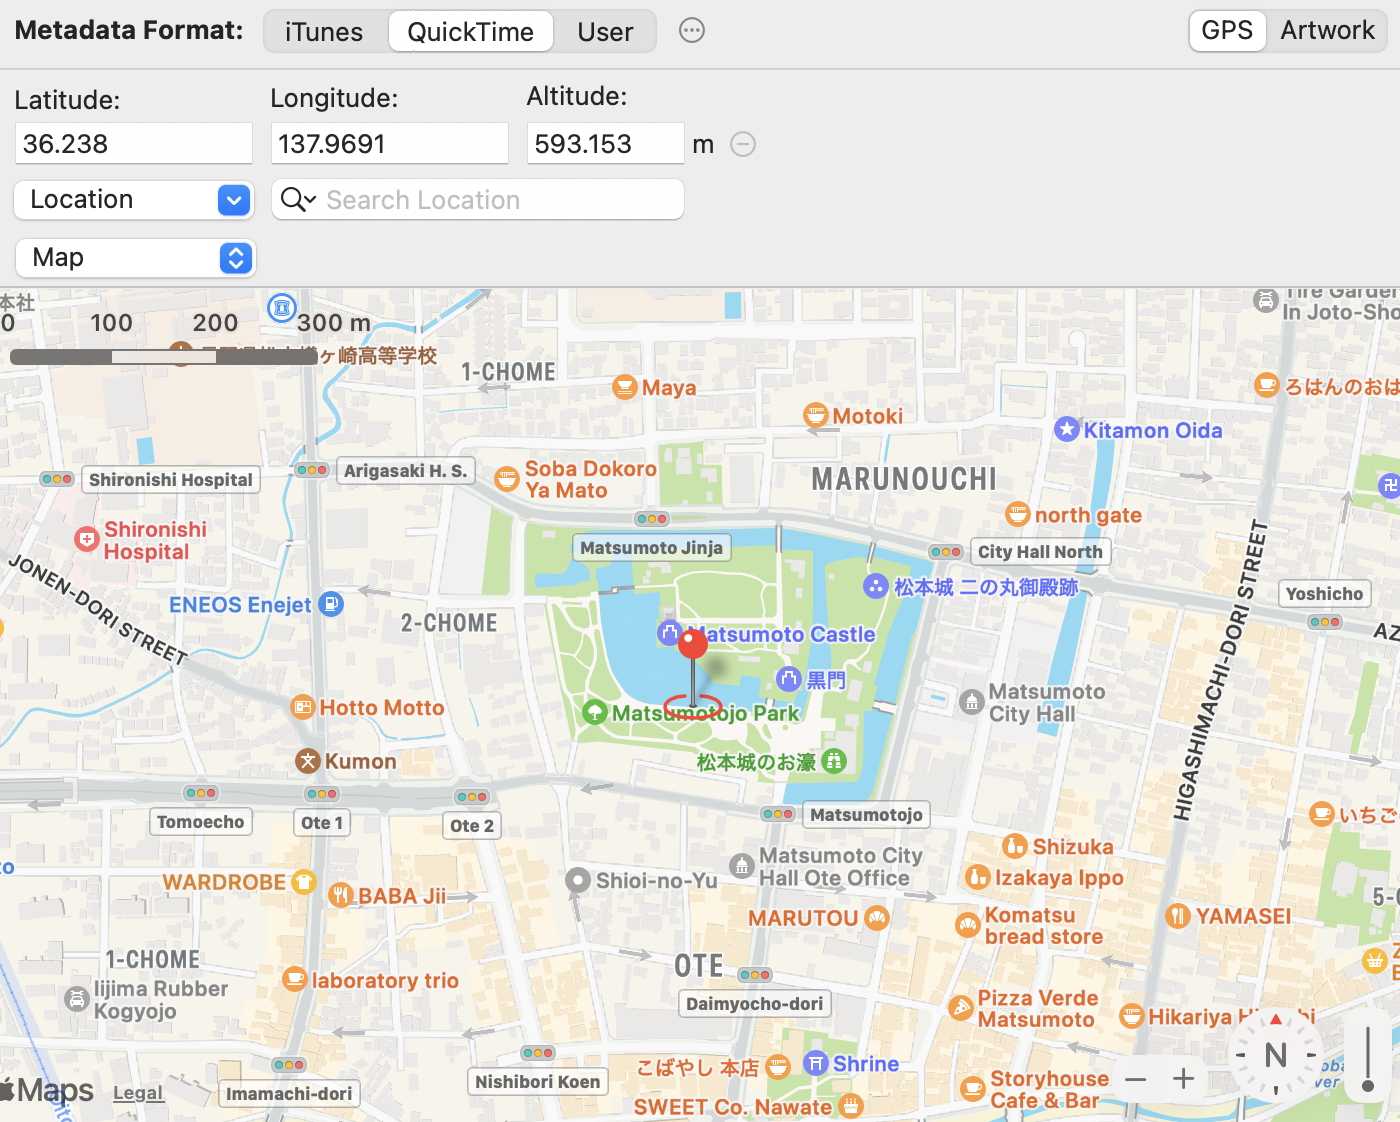Image resolution: width=1400 pixels, height=1122 pixels.
Task: Open the Map type popup menu
Action: click(136, 258)
